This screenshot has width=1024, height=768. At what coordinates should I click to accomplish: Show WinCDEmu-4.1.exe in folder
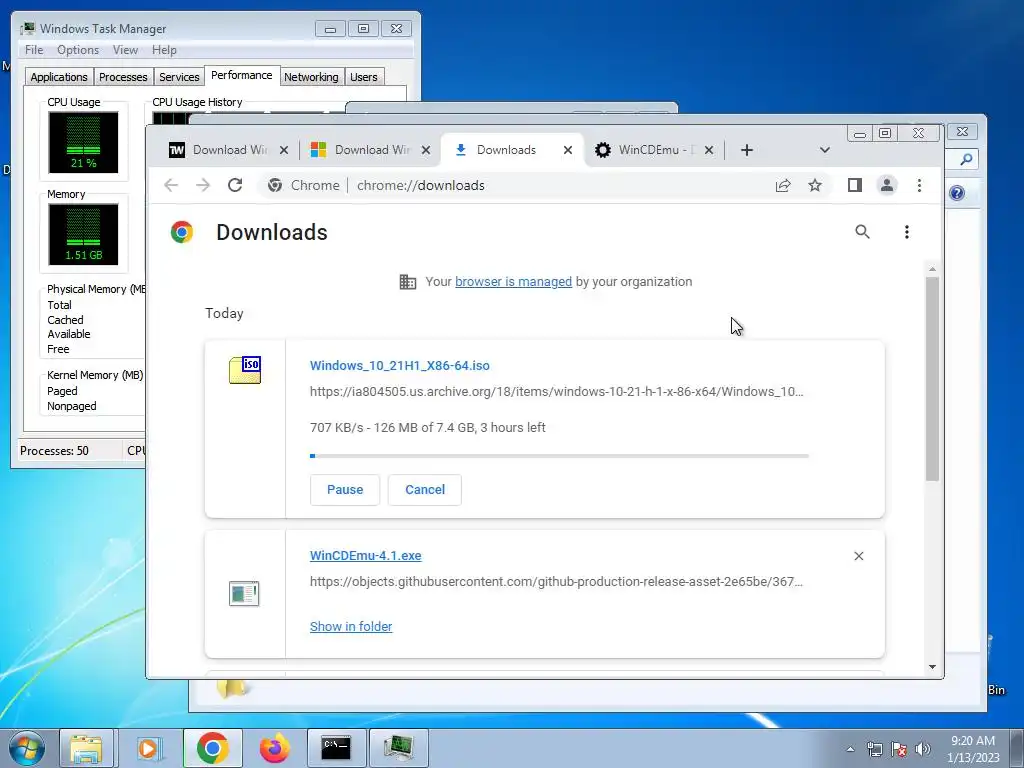point(351,626)
